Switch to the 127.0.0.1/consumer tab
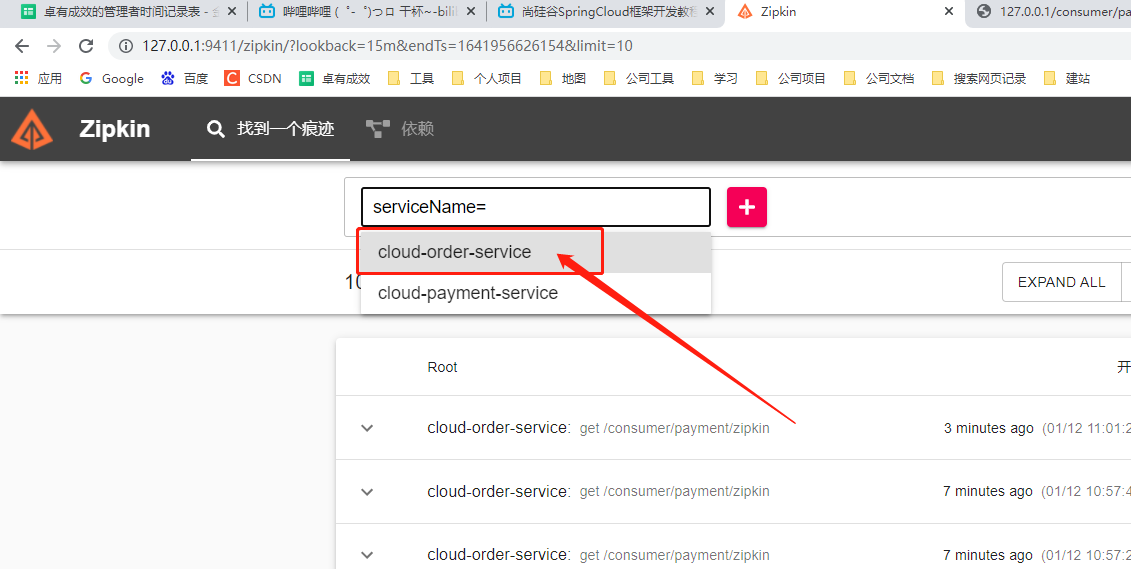The height and width of the screenshot is (569, 1131). tap(1049, 12)
